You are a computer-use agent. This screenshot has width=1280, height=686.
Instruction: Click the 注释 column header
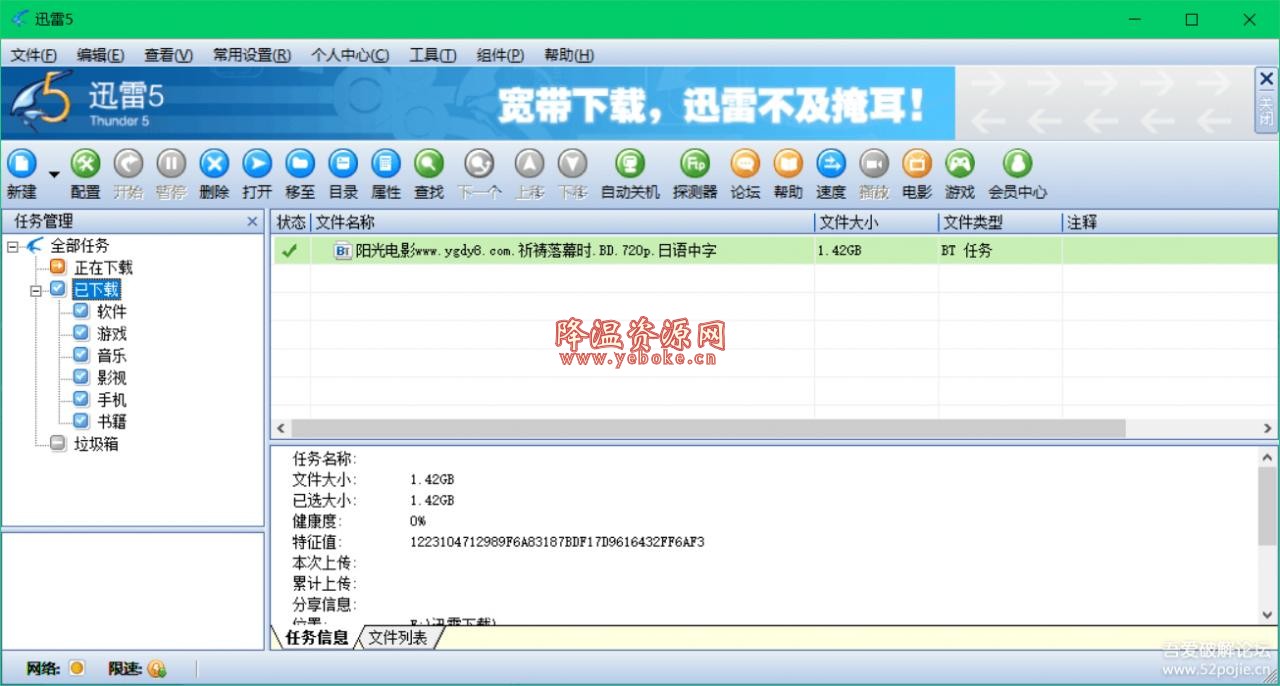click(x=1170, y=222)
